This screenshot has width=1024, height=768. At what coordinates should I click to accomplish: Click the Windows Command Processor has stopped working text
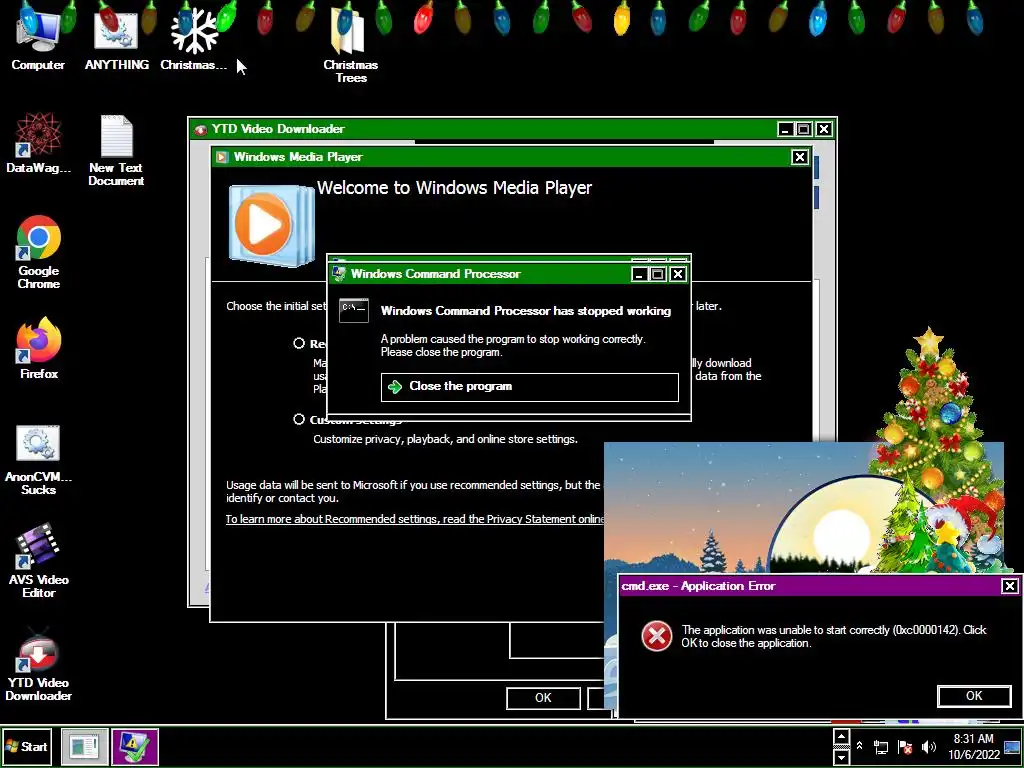(526, 311)
